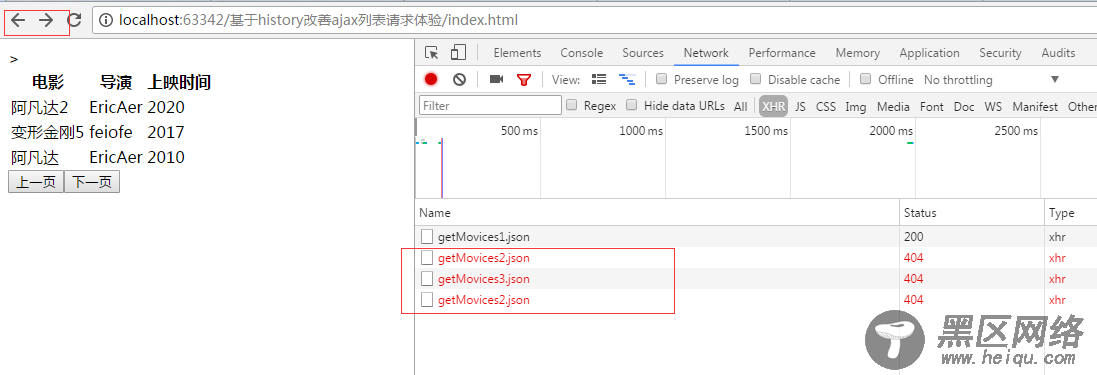Enable Preserve log checkbox

click(x=661, y=79)
